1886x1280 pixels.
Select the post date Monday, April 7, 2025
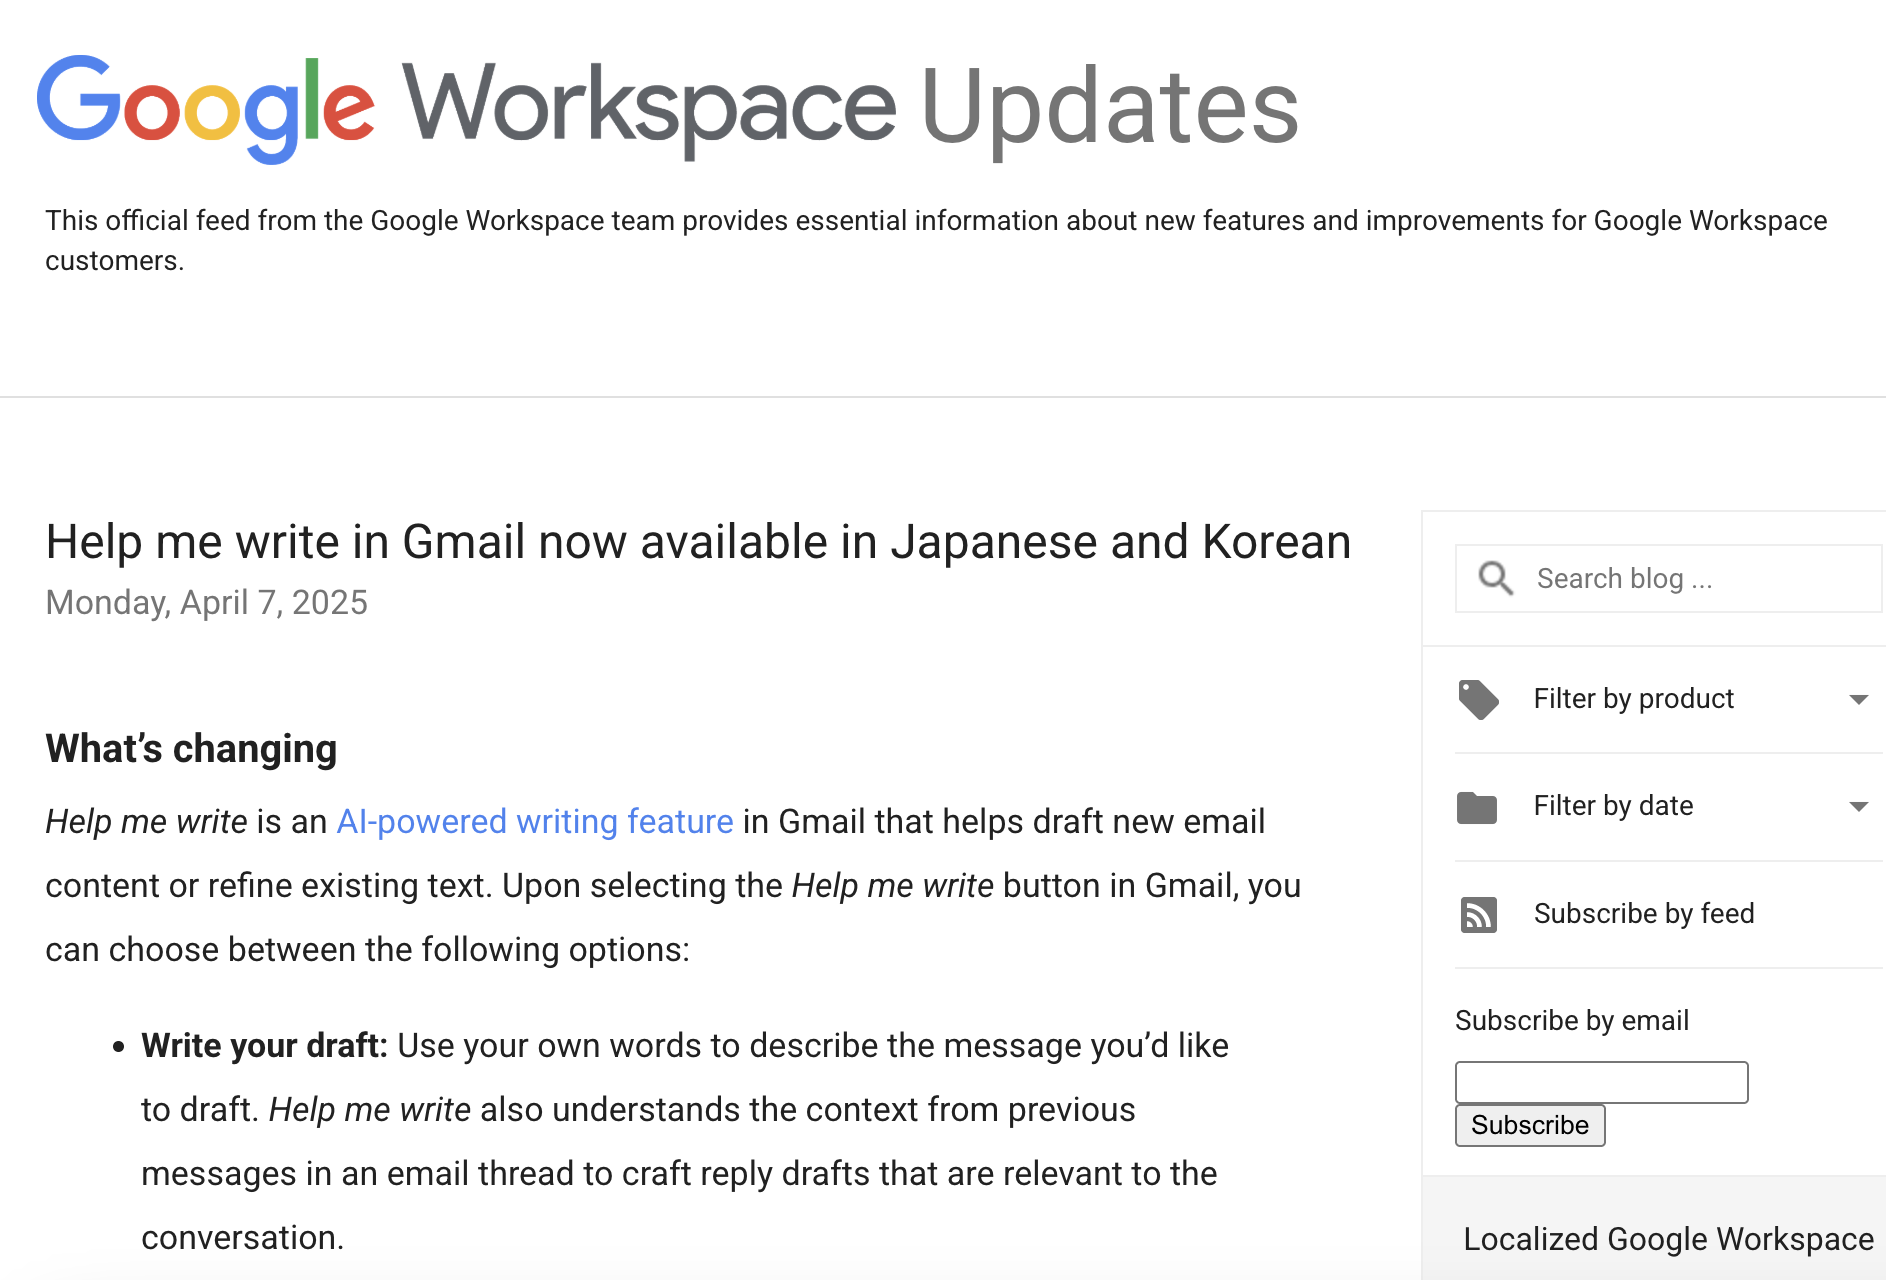(x=205, y=601)
